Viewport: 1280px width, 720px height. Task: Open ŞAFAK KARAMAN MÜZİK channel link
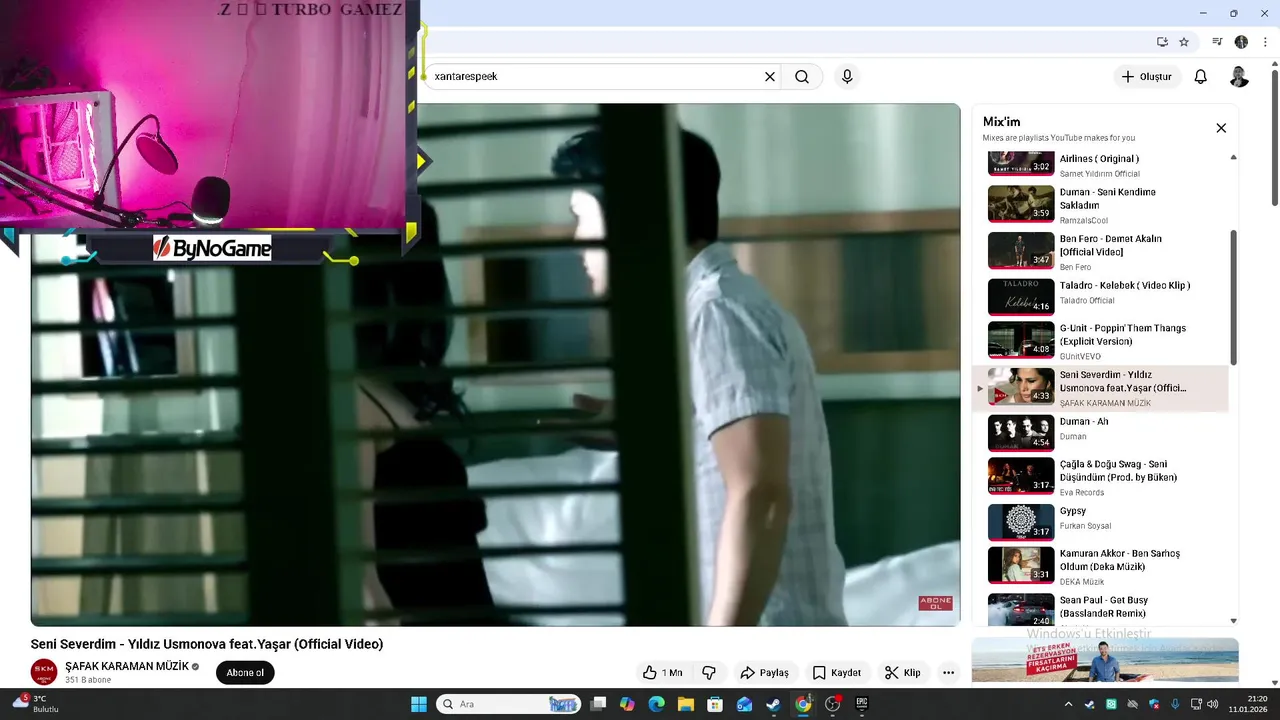127,666
